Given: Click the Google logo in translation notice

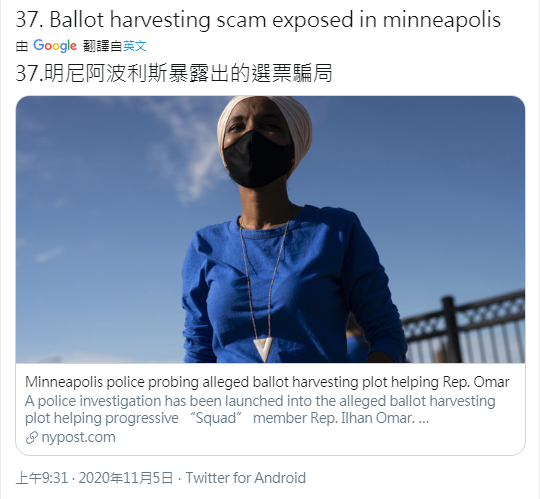Looking at the screenshot, I should tap(55, 46).
